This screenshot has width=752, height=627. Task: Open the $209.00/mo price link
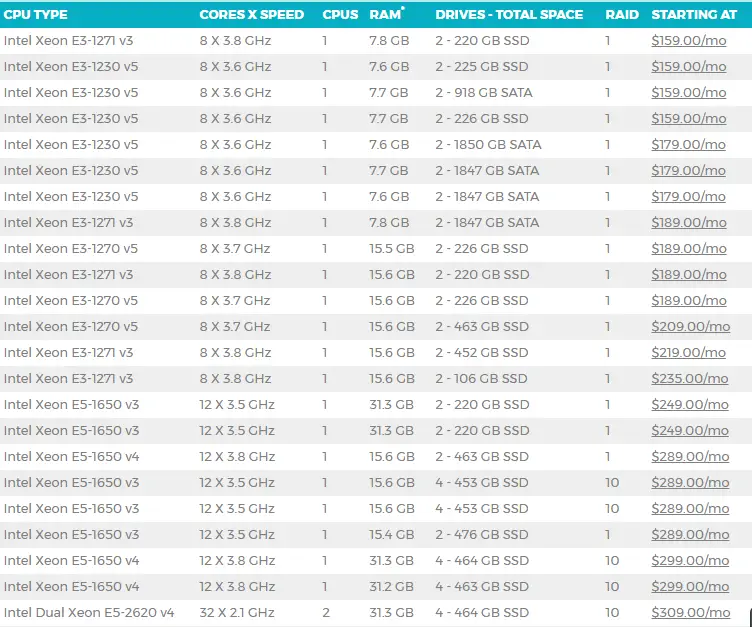pyautogui.click(x=691, y=327)
